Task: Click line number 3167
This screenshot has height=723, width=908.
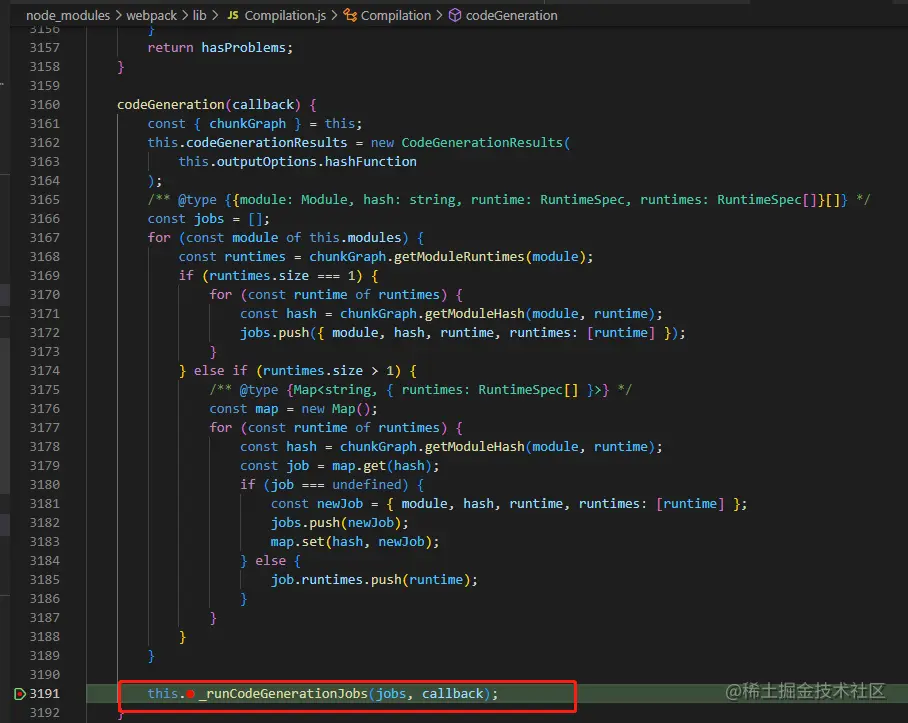Action: click(45, 238)
